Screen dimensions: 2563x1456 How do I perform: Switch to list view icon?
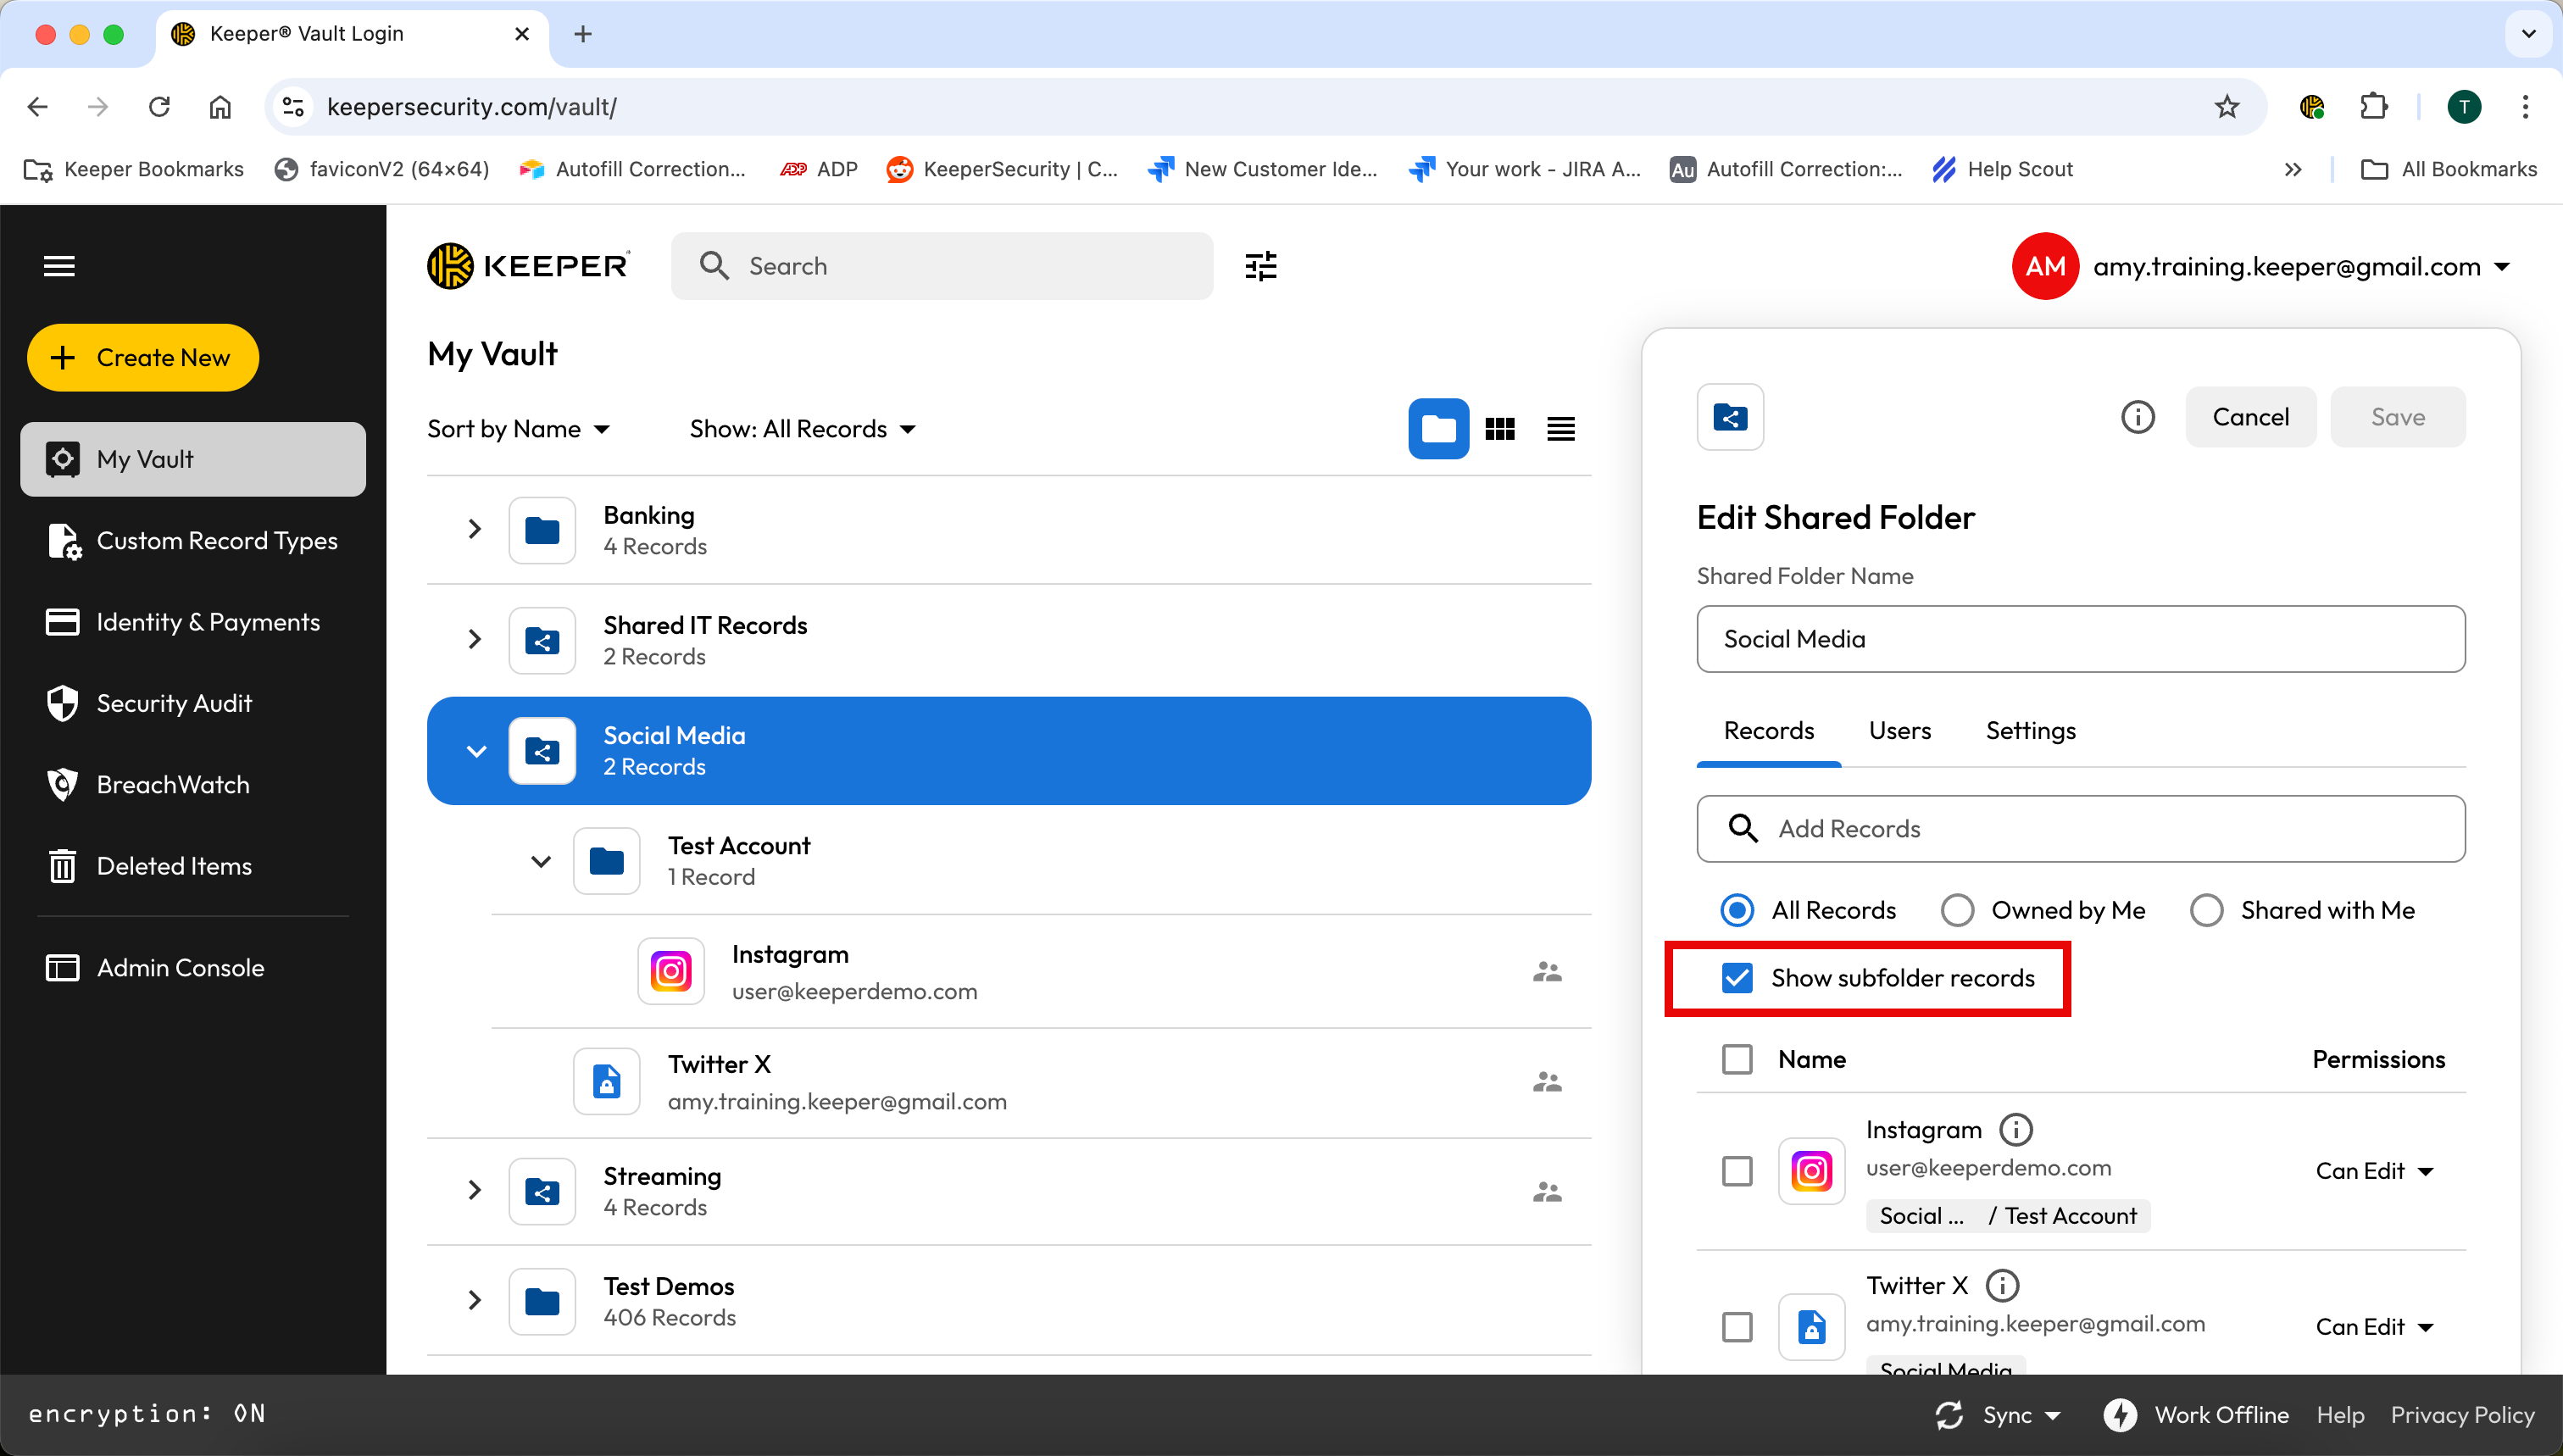[x=1560, y=429]
